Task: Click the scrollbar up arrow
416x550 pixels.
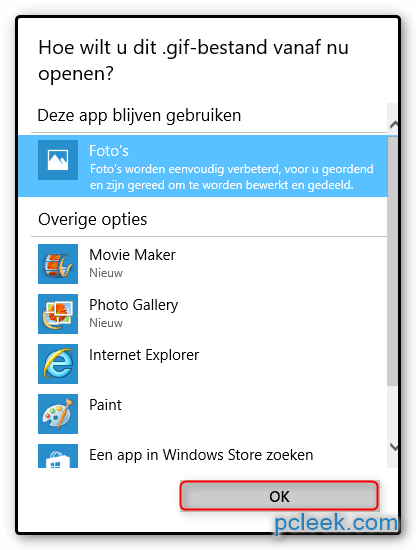Action: (x=394, y=124)
